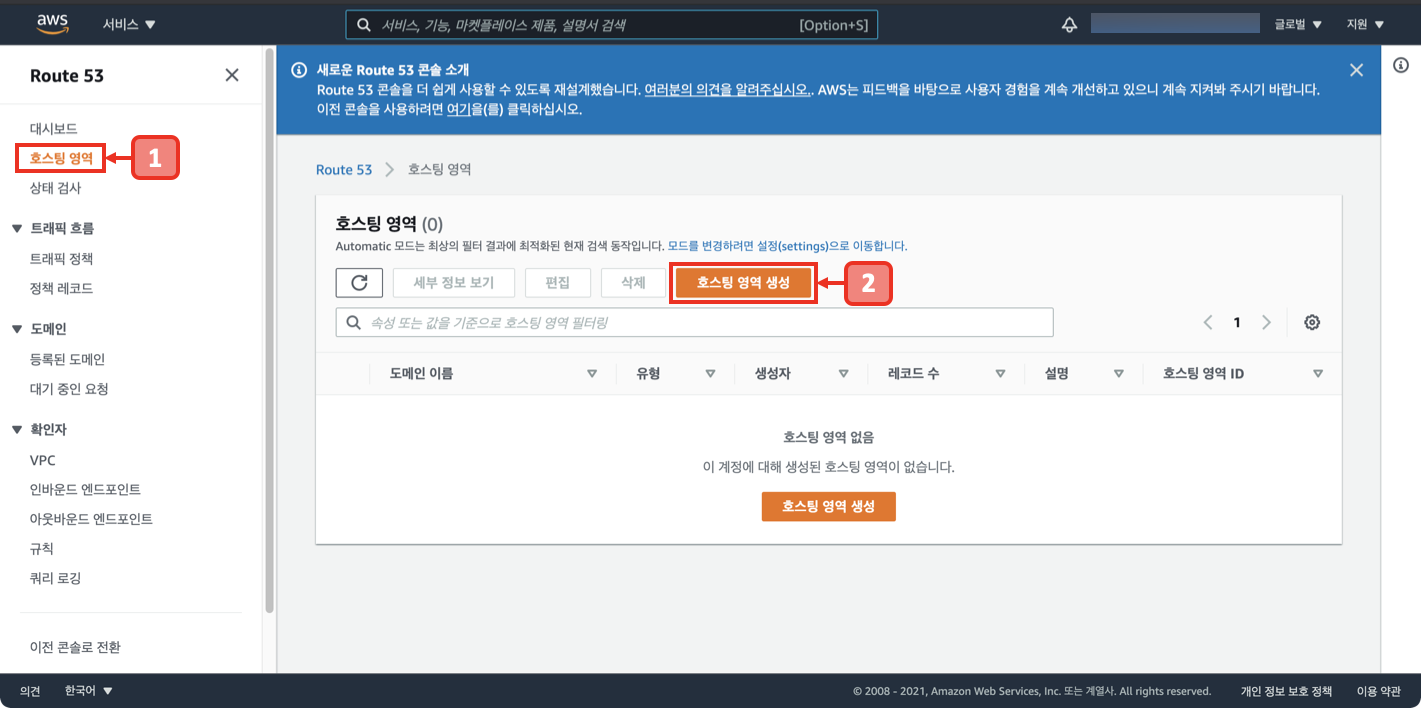The height and width of the screenshot is (708, 1421).
Task: Go to previous page arrow
Action: click(x=1208, y=322)
